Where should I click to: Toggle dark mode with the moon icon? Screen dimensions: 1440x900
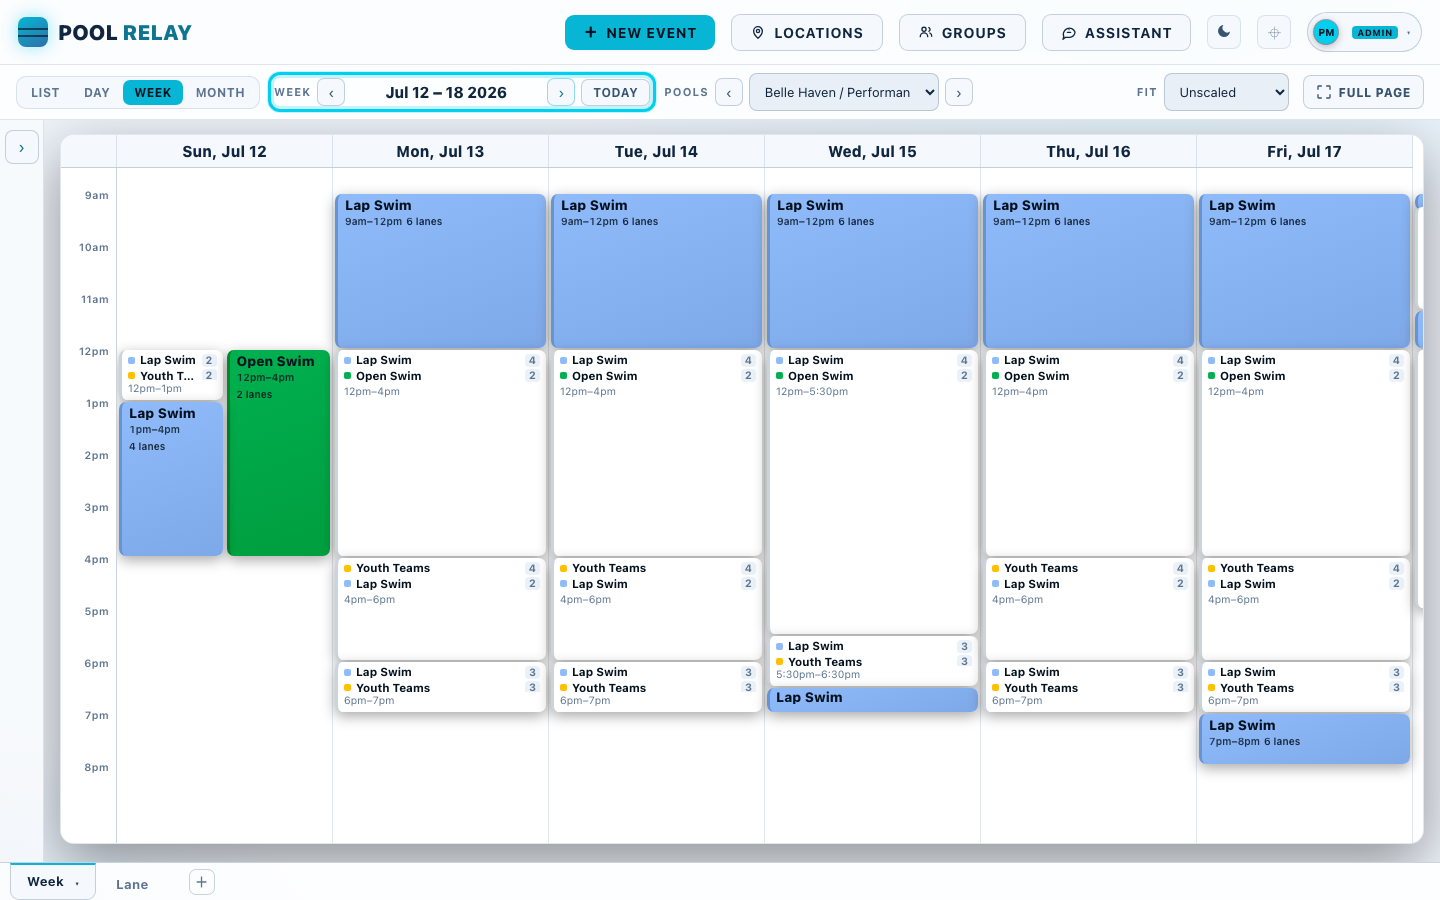pos(1224,32)
